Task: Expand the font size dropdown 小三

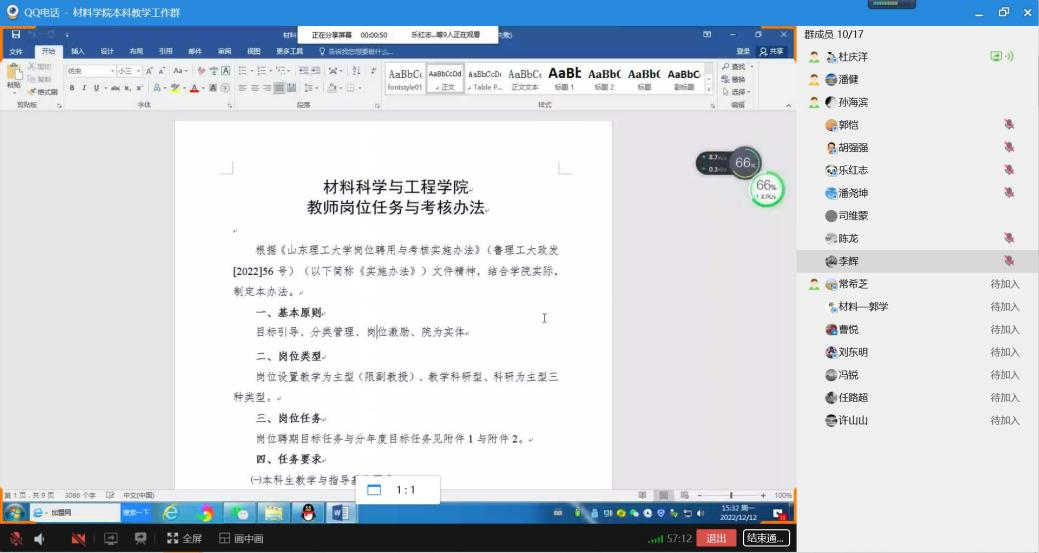Action: coord(140,71)
